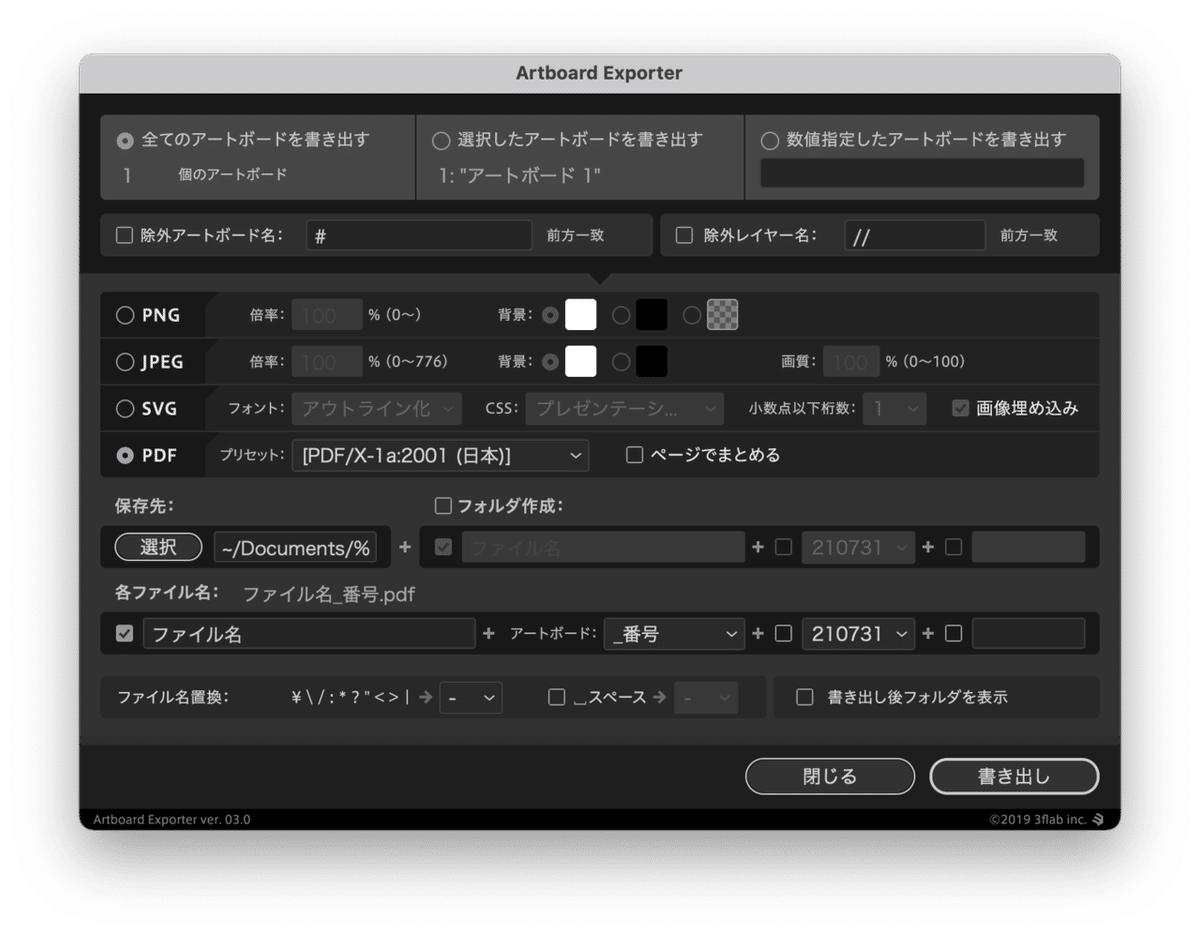Pick the black background swatch for PNG
Screen dimensions: 1200x935
pos(651,315)
